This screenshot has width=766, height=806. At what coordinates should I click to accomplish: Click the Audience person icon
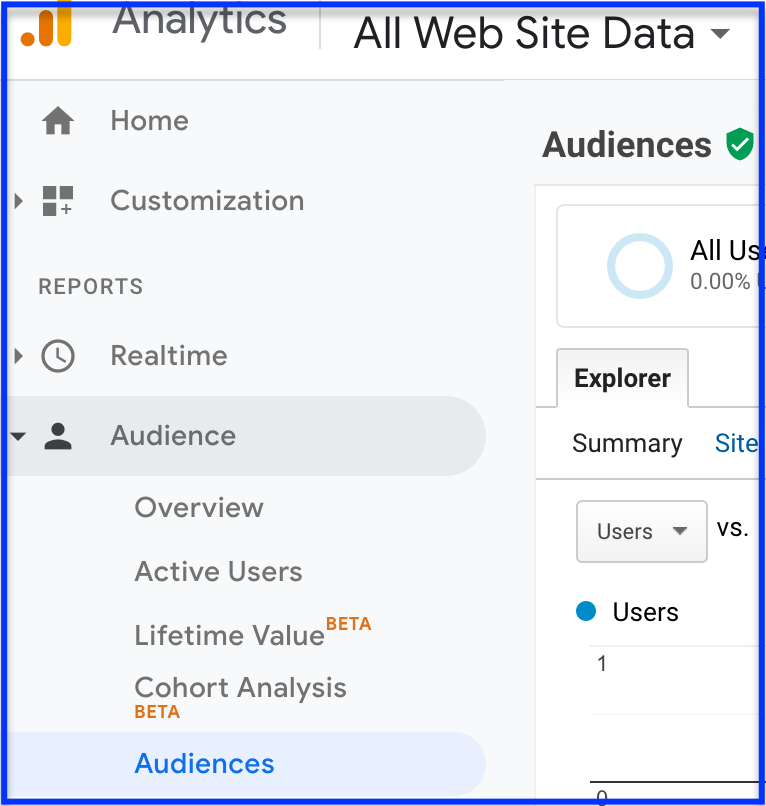tap(58, 436)
